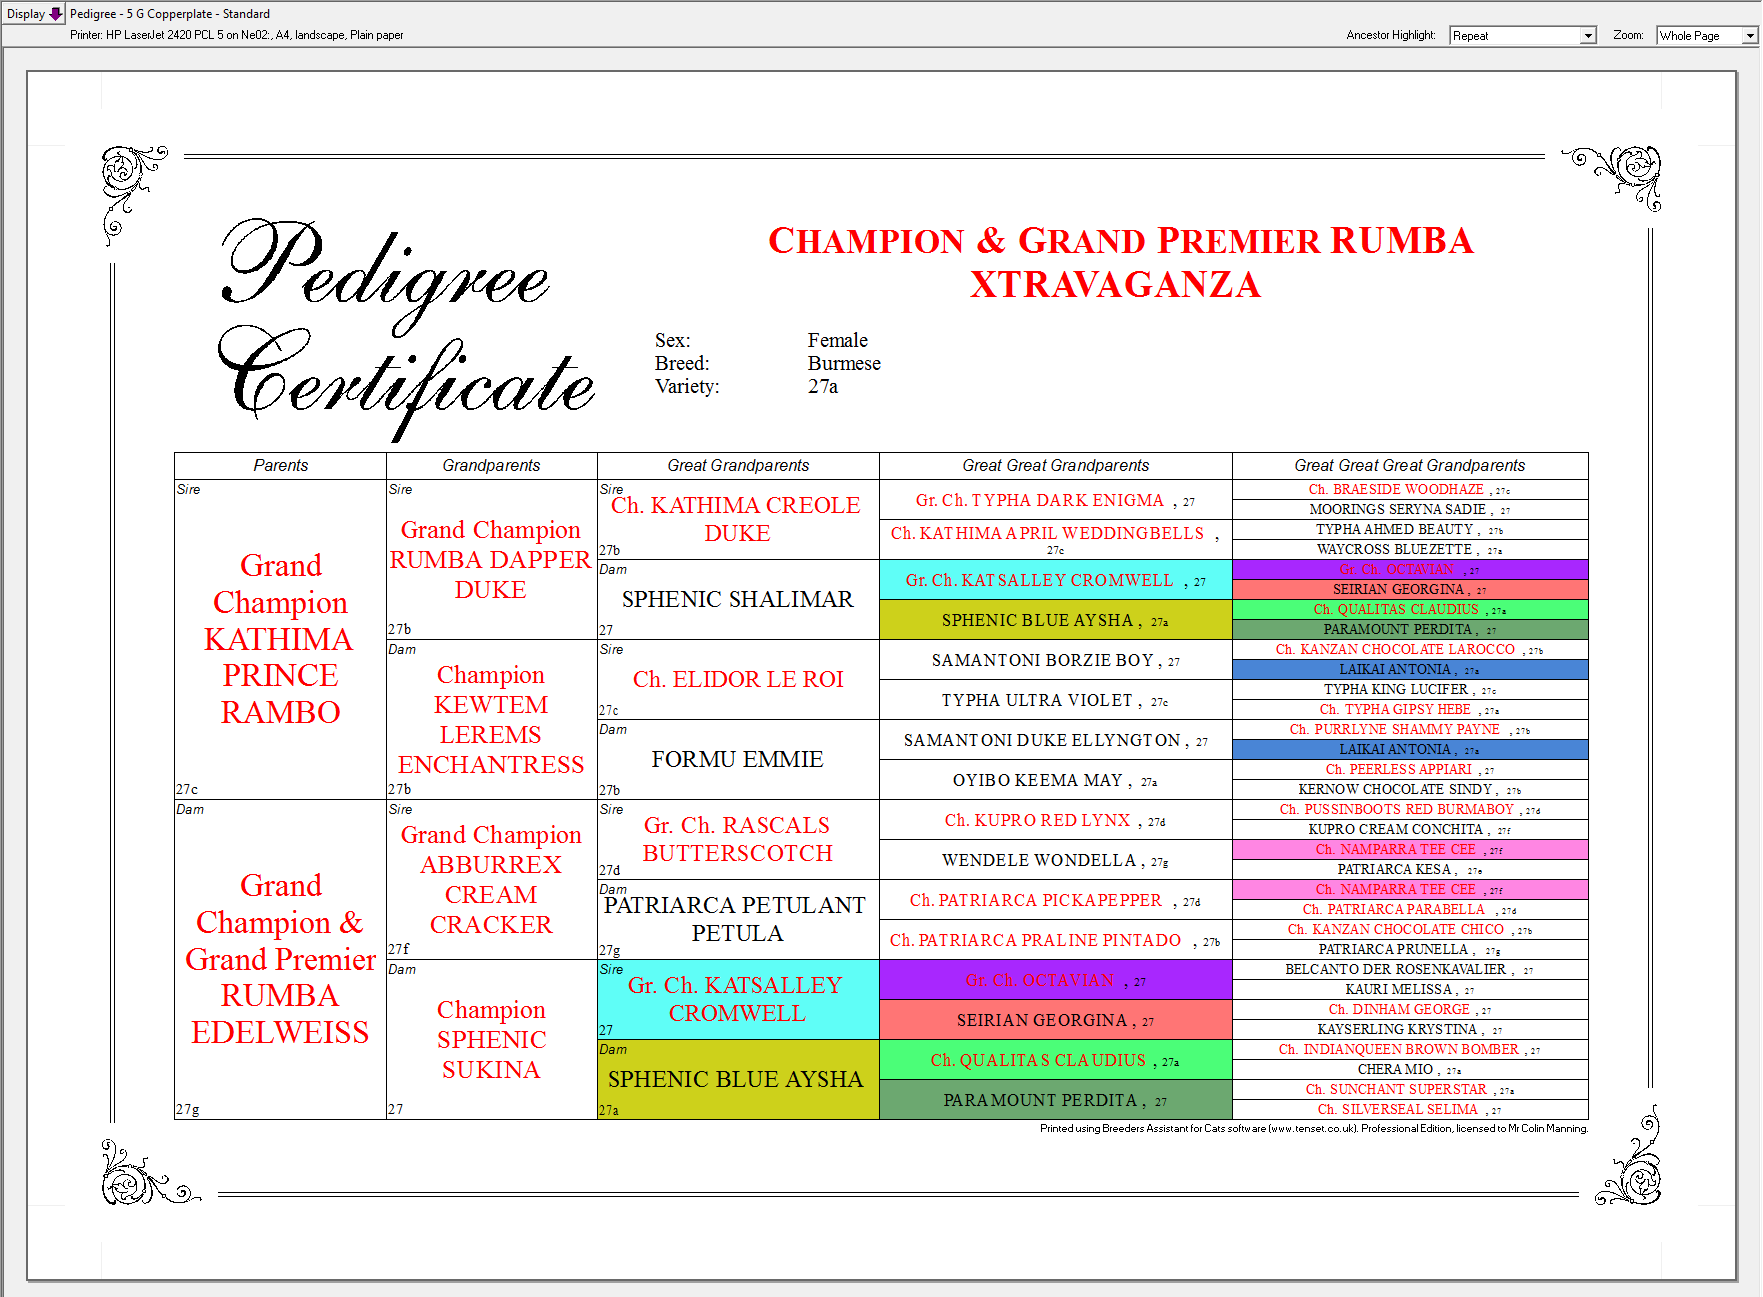This screenshot has width=1763, height=1297.
Task: Click the Great Great Grandparents column header
Action: (x=1056, y=466)
